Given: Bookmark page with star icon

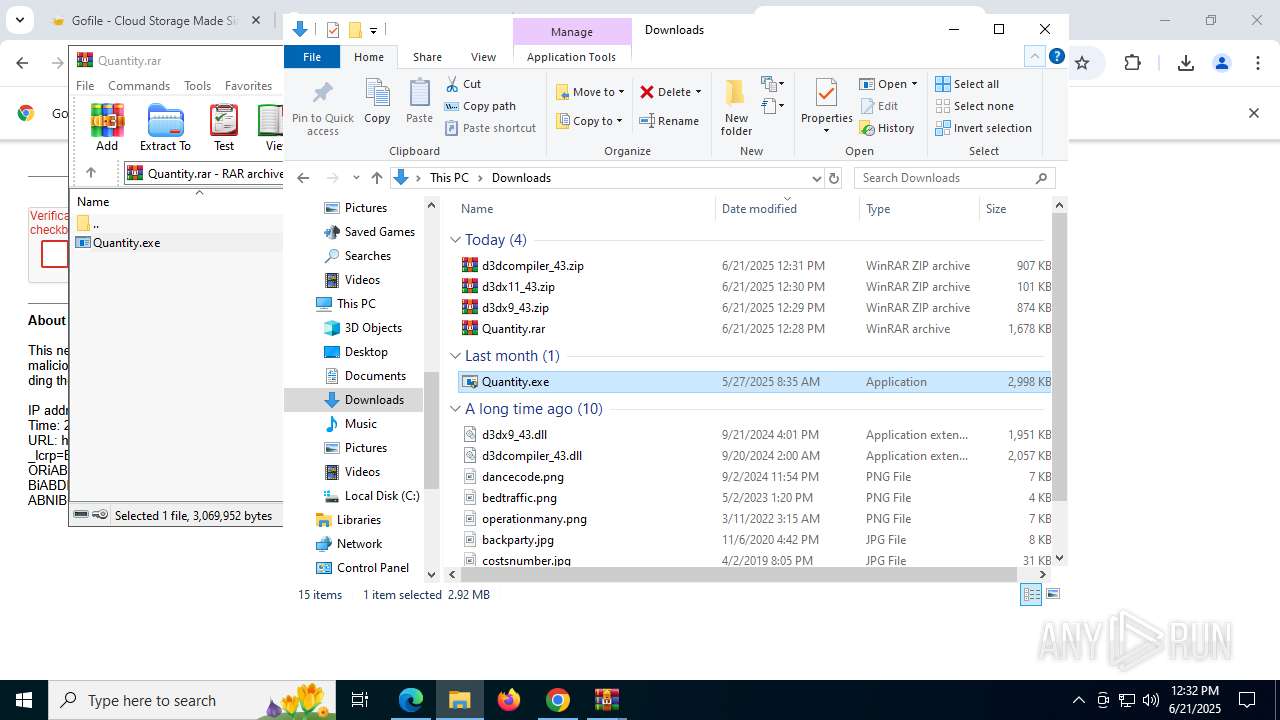Looking at the screenshot, I should tap(1082, 63).
